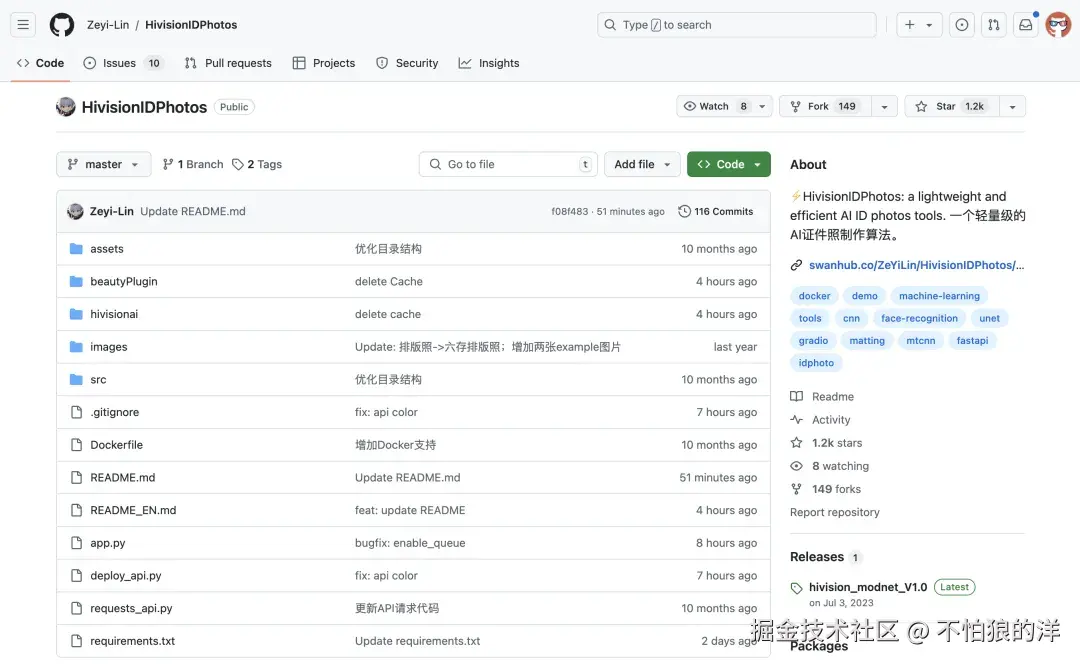Filter by the docker topic tag

pos(814,296)
